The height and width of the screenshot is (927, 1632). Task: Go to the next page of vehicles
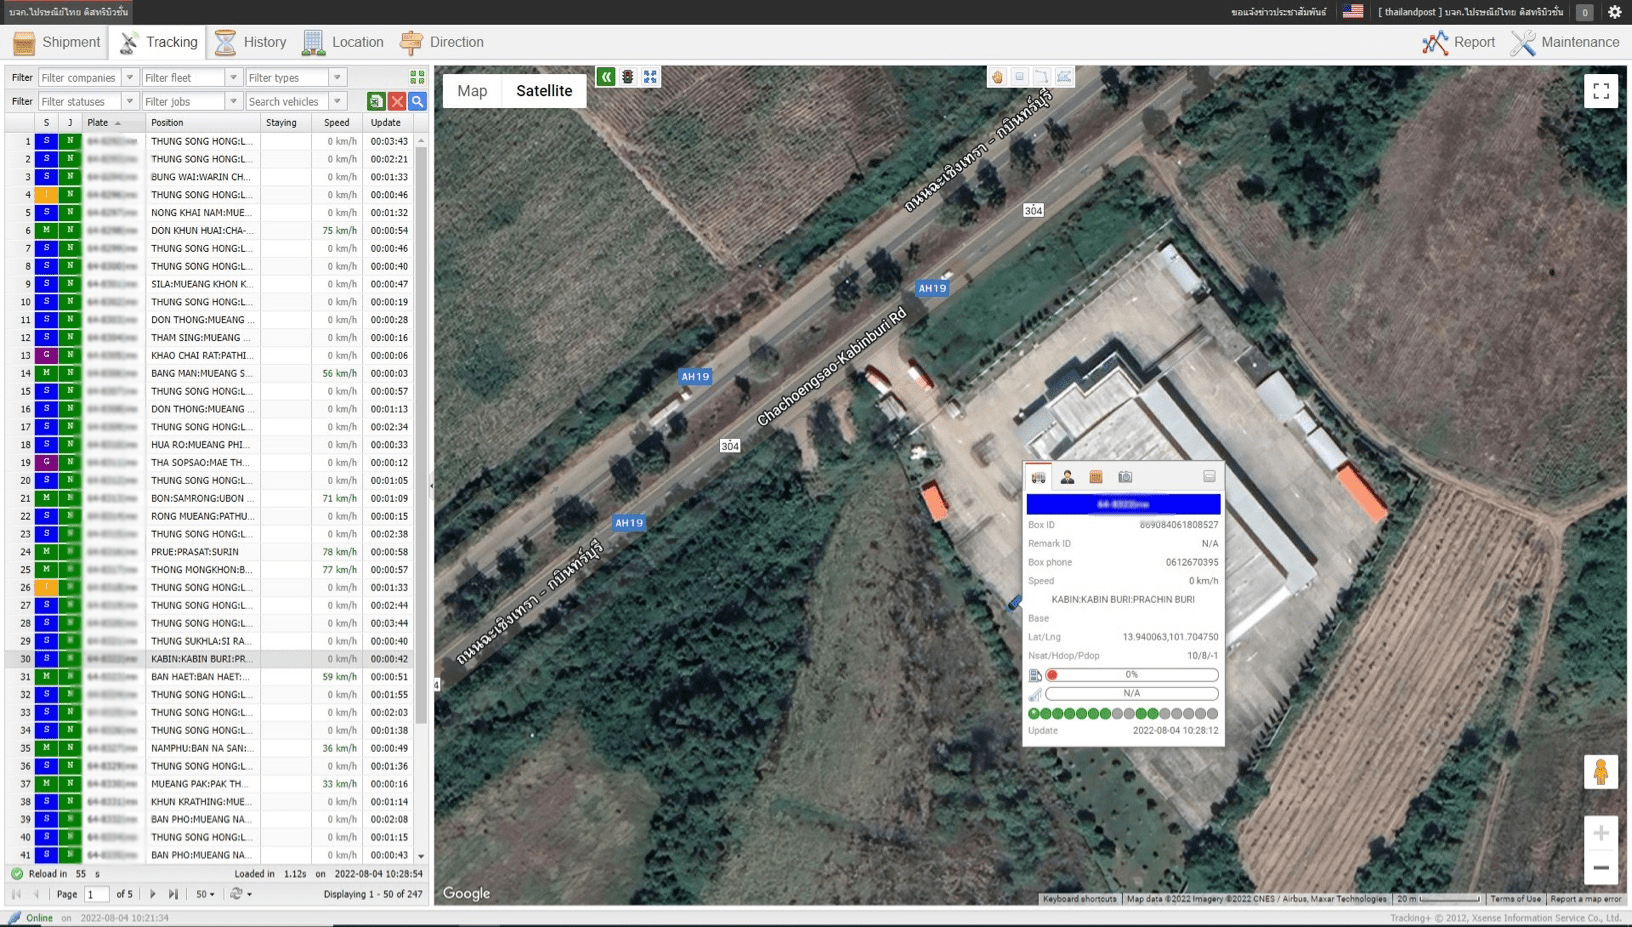click(152, 894)
